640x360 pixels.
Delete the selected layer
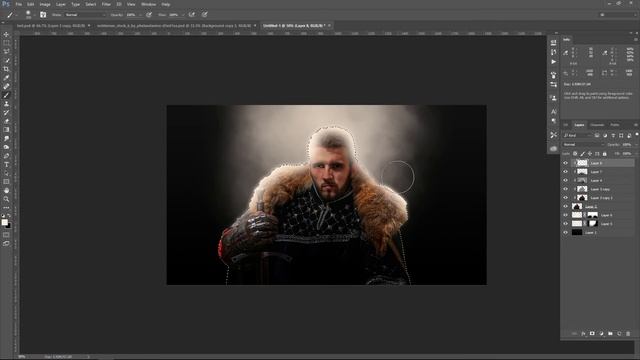(628, 334)
